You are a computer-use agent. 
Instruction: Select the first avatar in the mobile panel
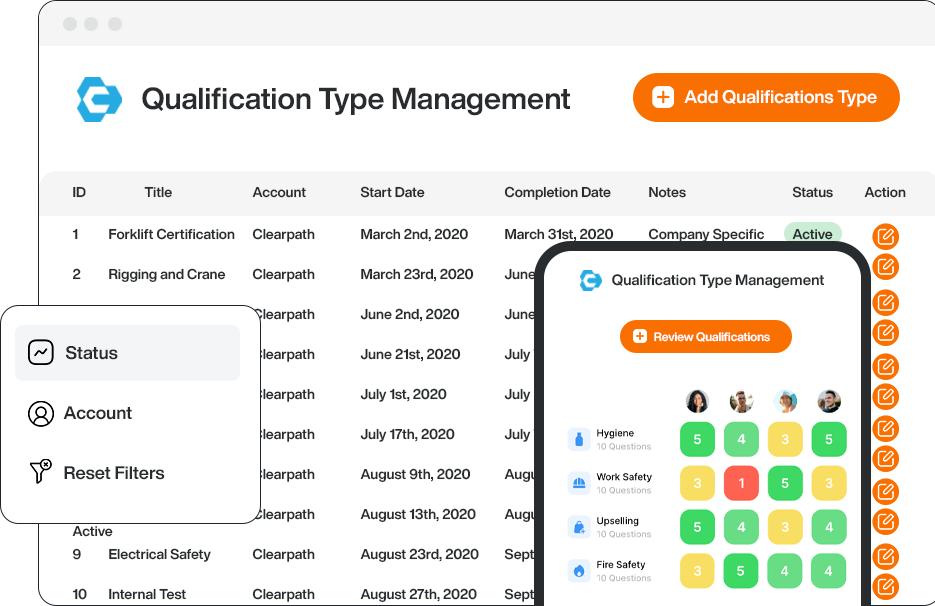(697, 401)
